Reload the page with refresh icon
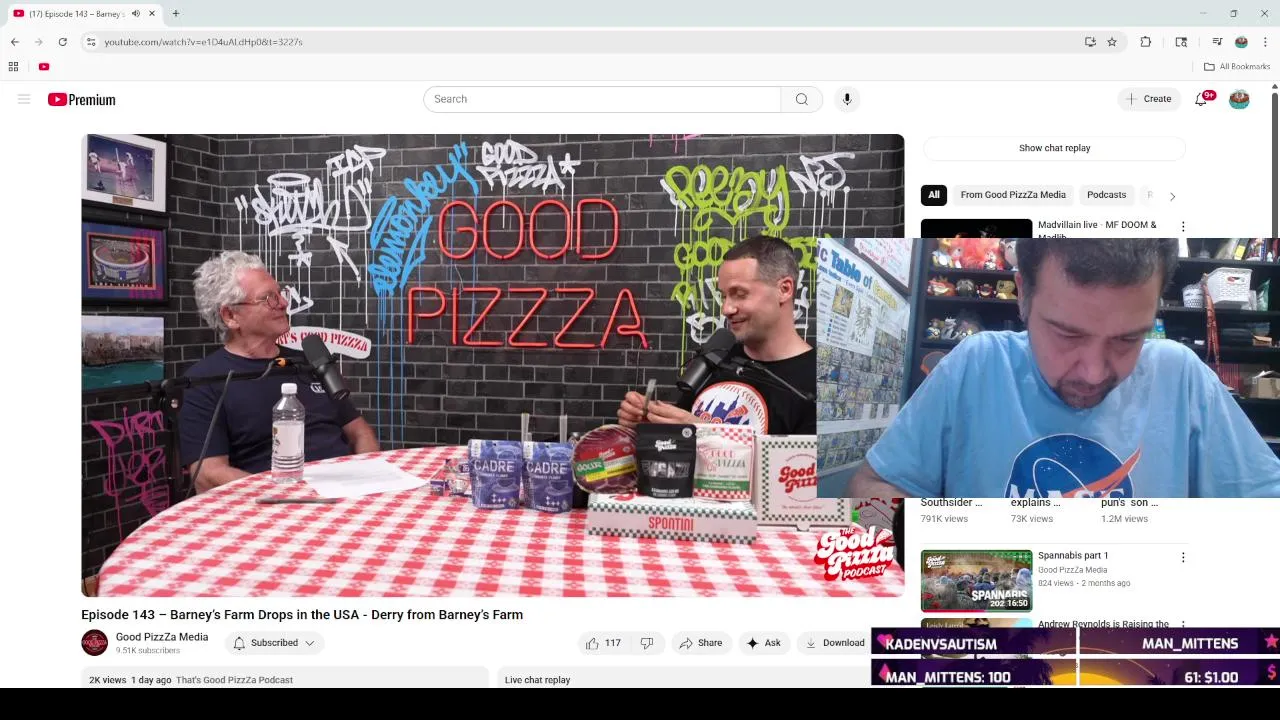Viewport: 1280px width, 720px height. pyautogui.click(x=62, y=42)
